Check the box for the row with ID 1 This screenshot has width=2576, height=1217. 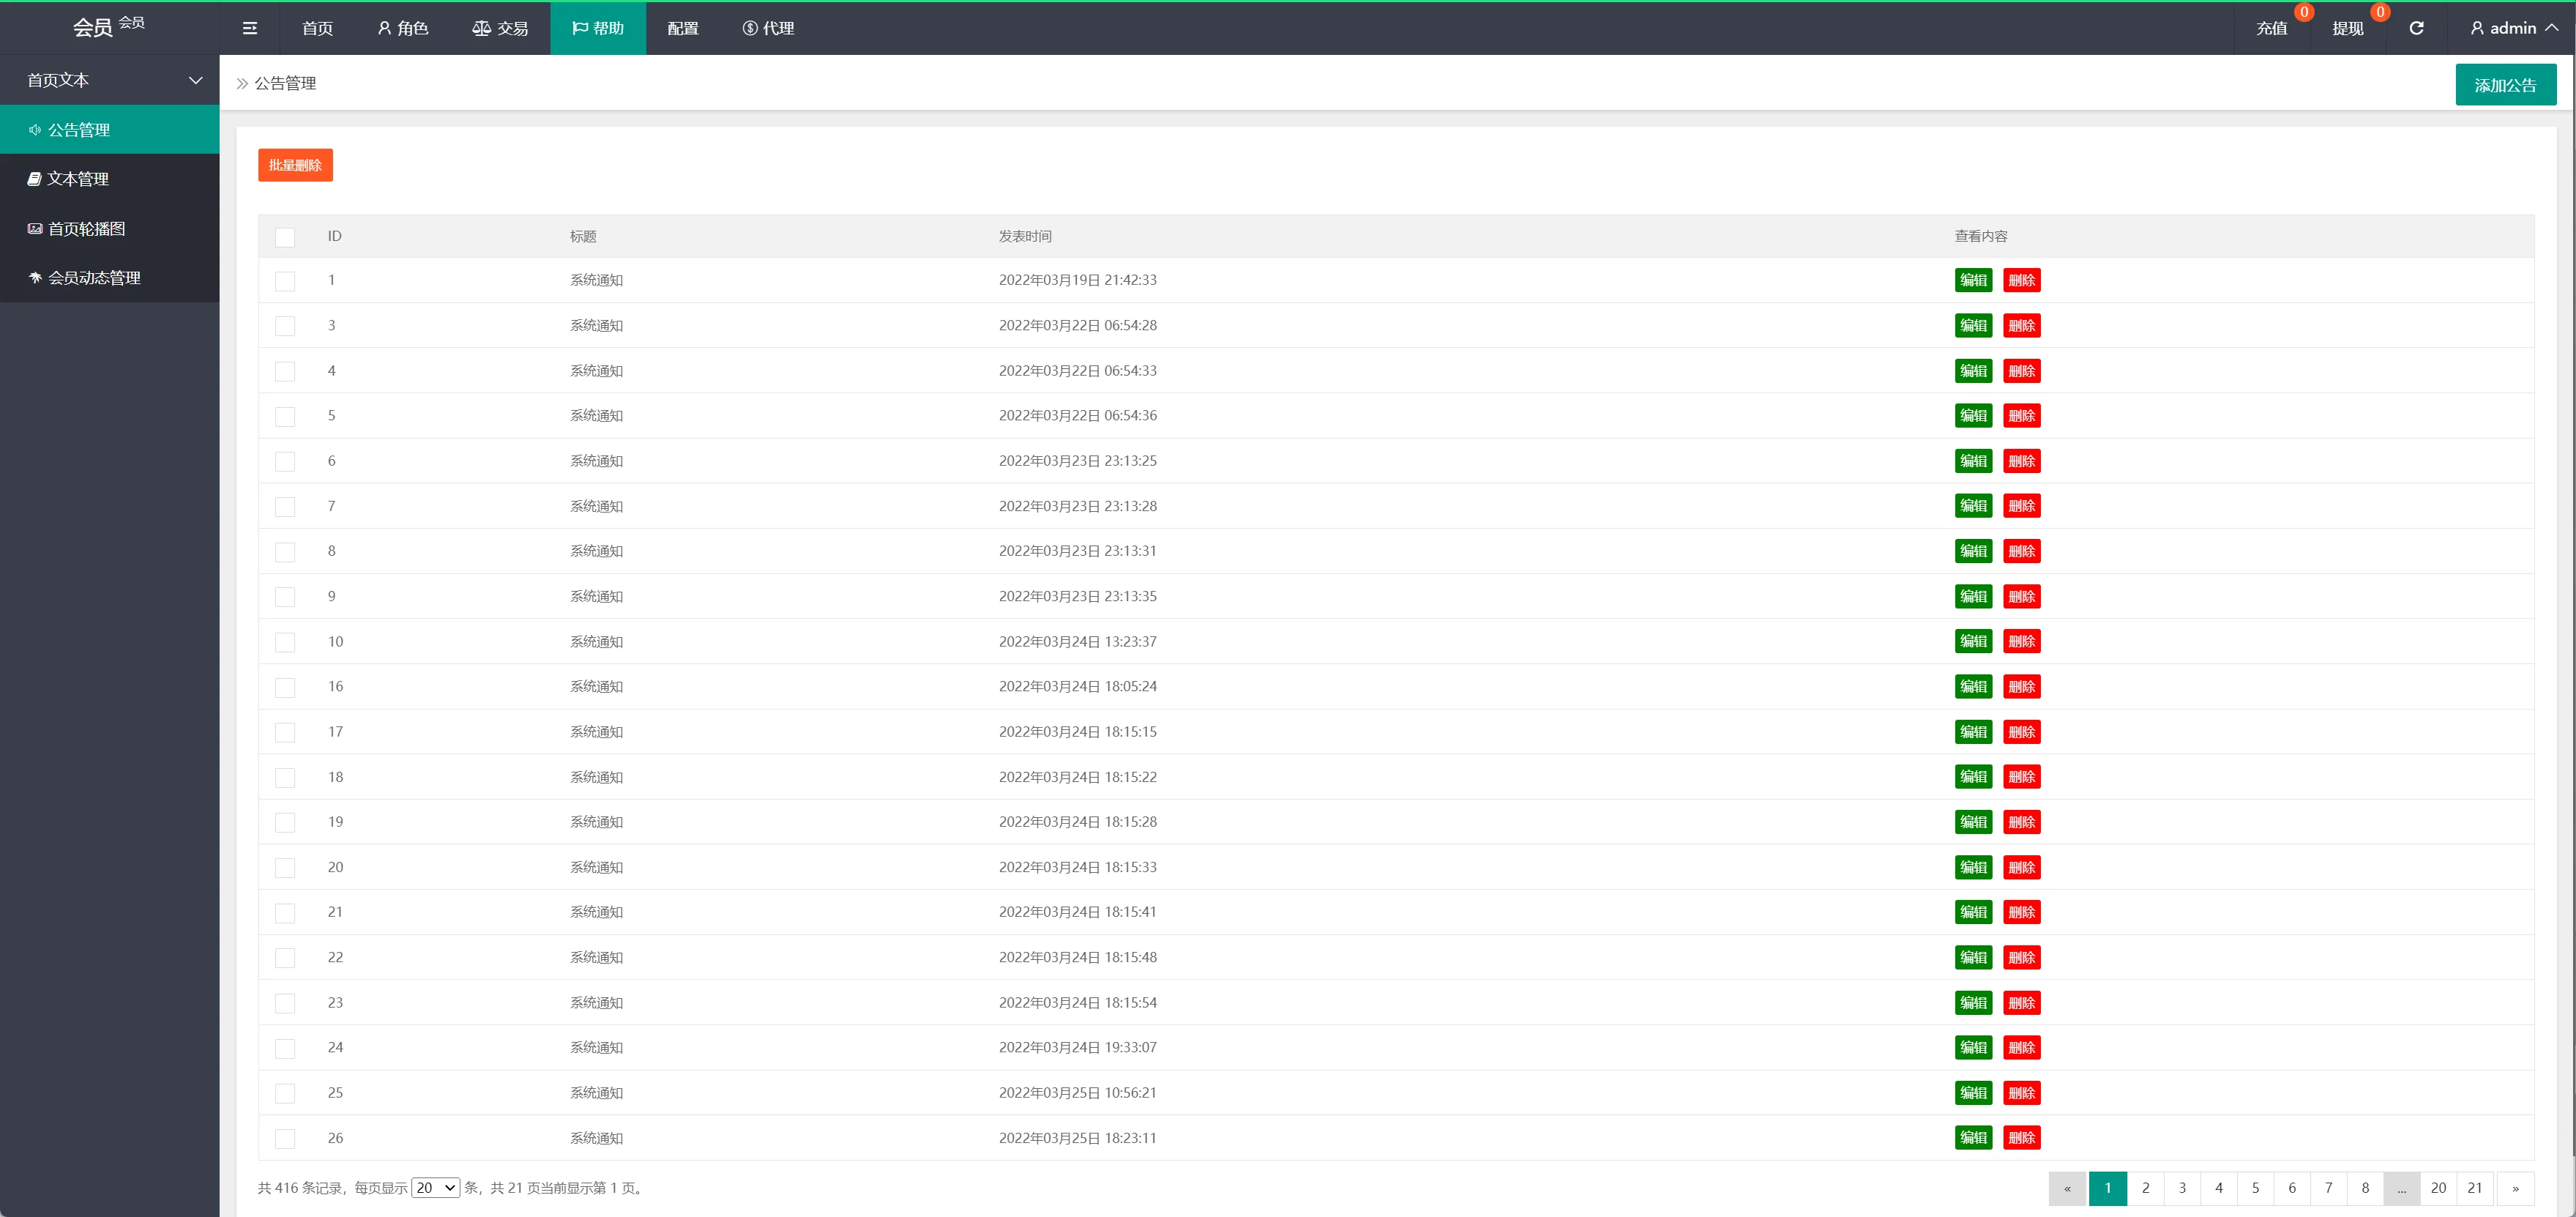point(285,281)
